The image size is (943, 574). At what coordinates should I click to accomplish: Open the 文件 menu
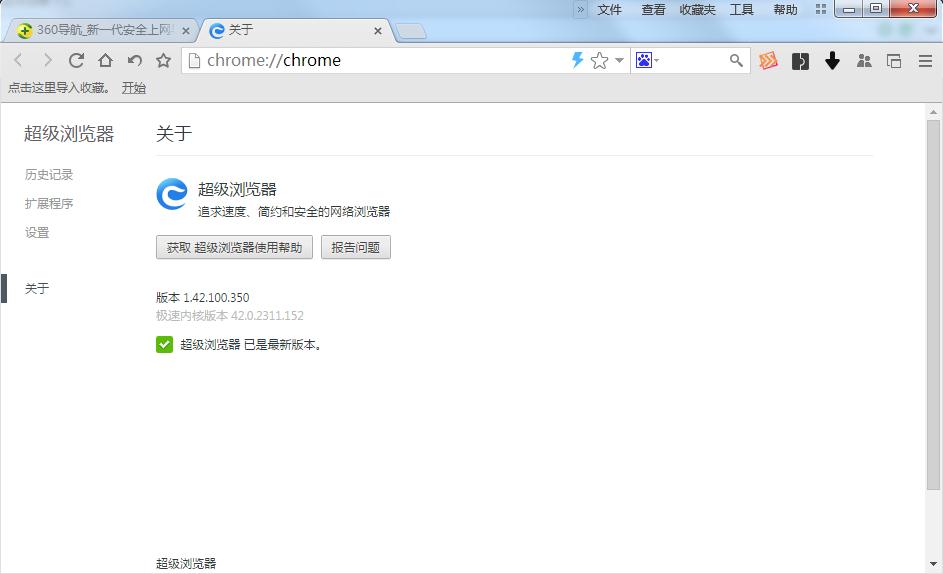pyautogui.click(x=609, y=10)
